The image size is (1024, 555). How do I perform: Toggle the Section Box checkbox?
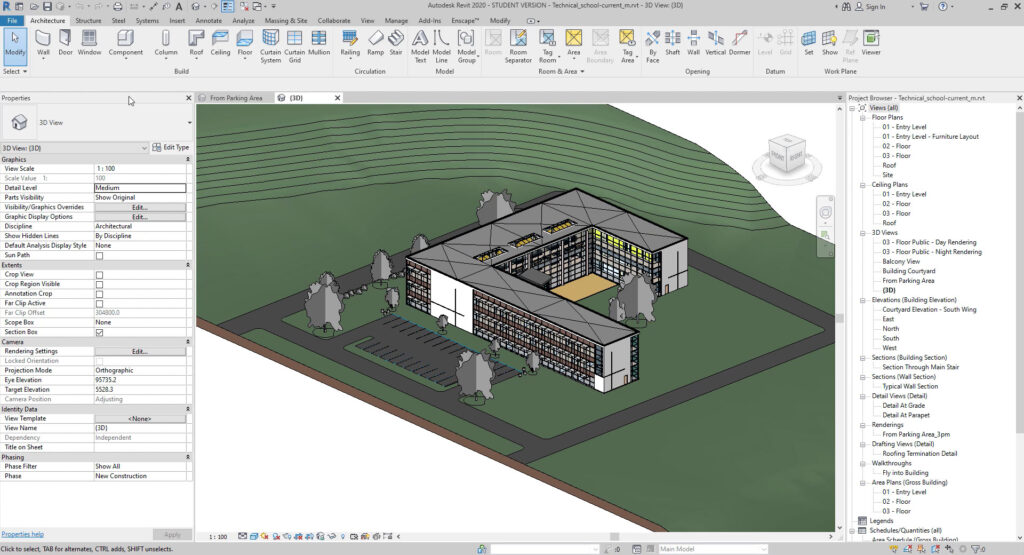(99, 332)
